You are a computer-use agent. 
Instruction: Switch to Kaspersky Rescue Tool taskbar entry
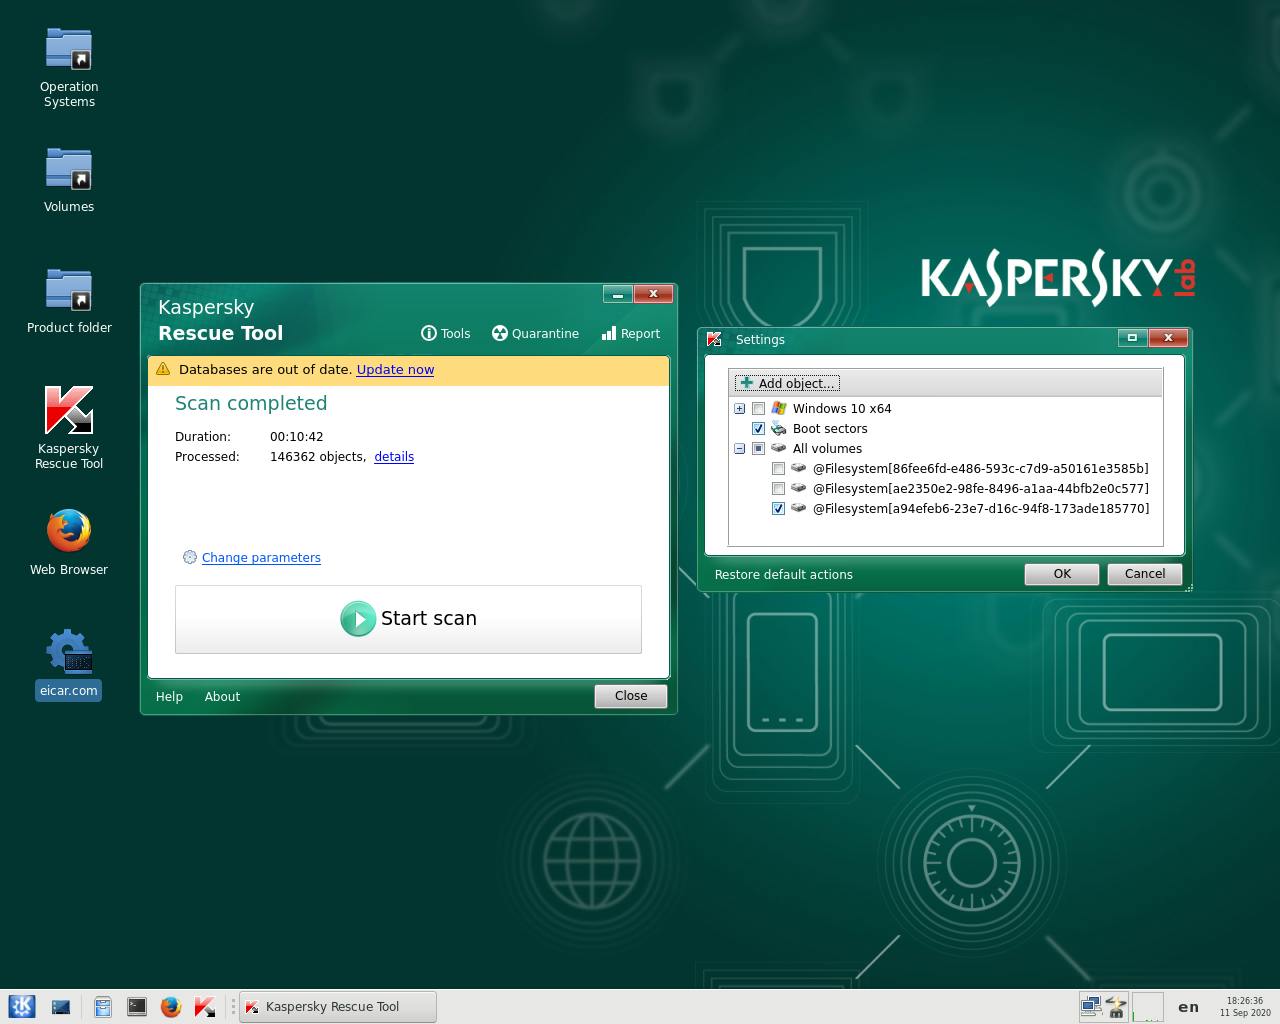338,1007
